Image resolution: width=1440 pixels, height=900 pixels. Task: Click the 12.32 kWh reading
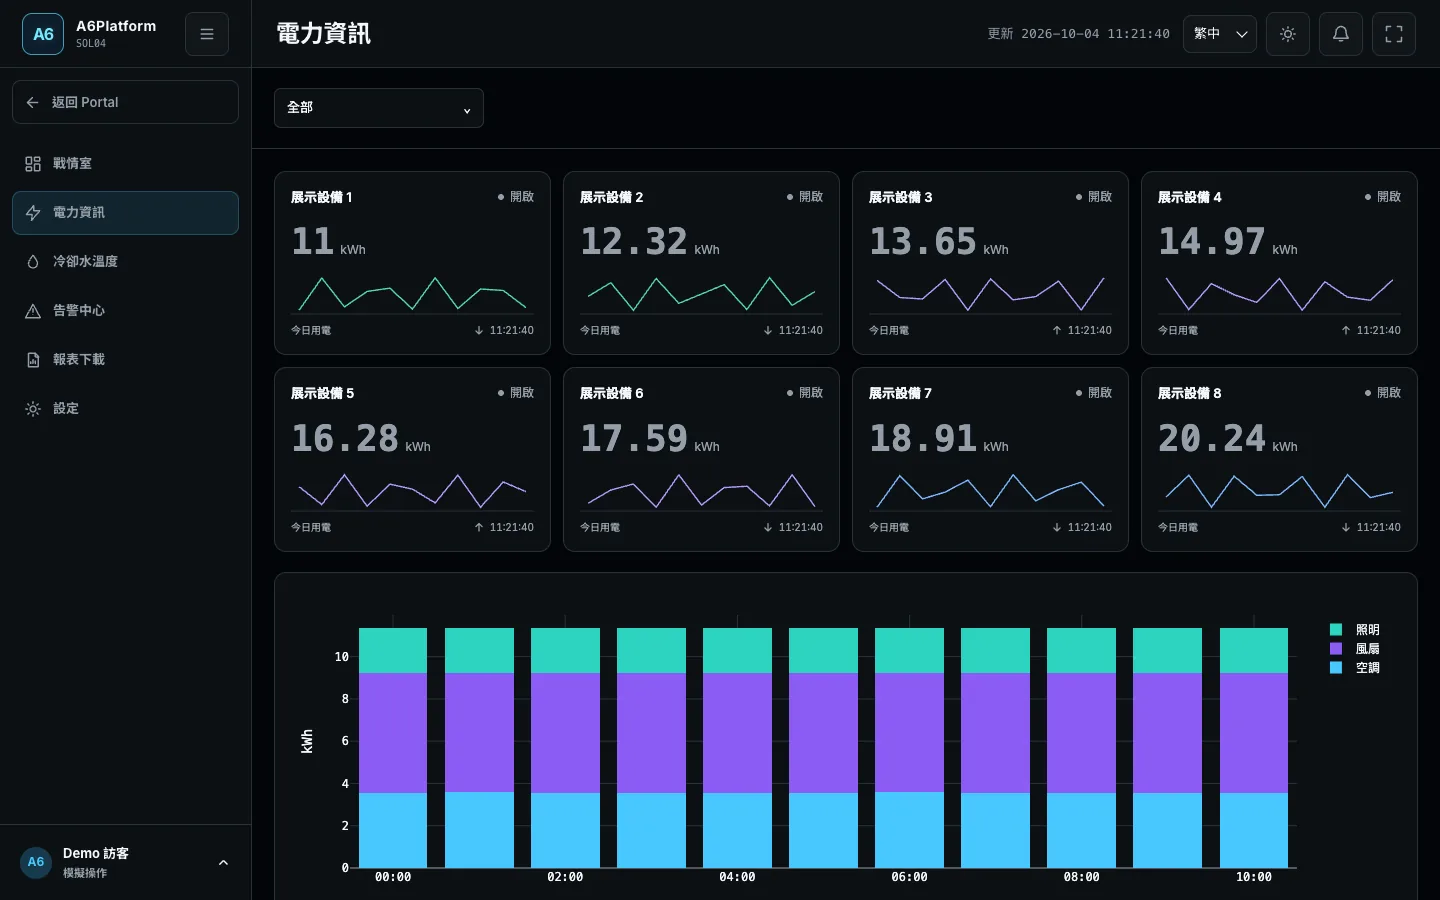(x=650, y=242)
